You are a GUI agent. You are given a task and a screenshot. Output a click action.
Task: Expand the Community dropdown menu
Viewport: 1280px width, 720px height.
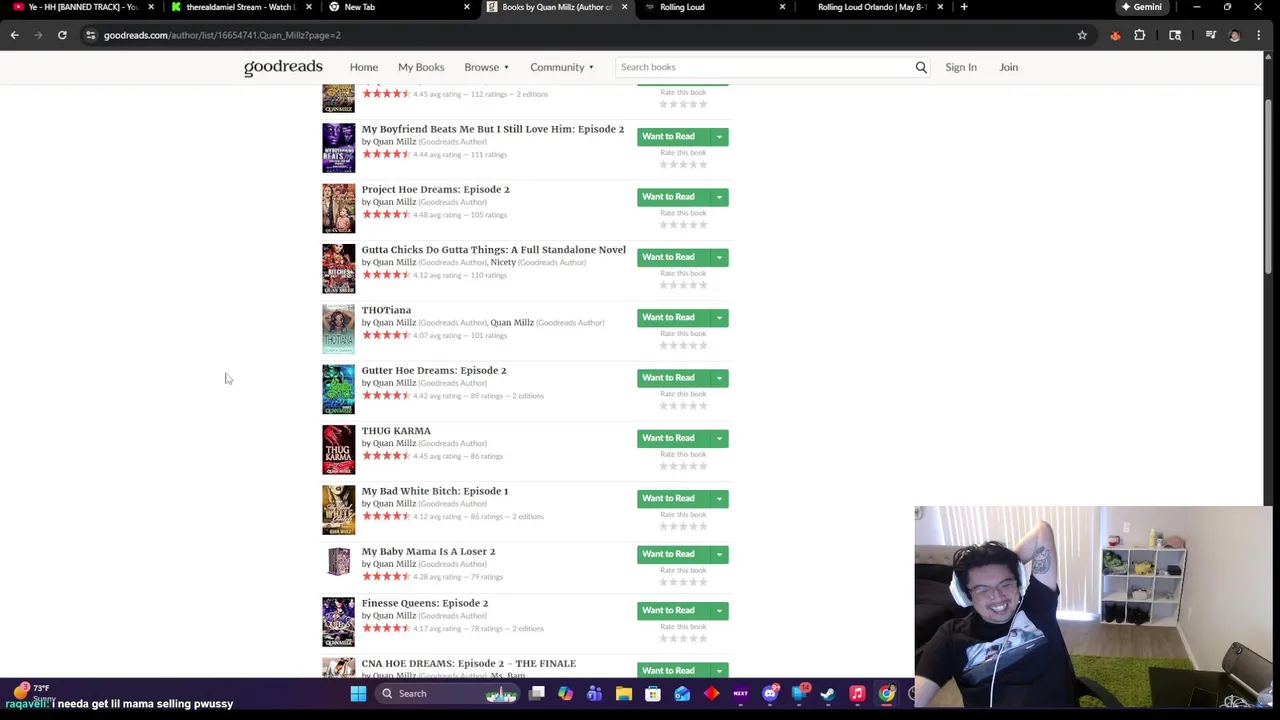coord(562,67)
